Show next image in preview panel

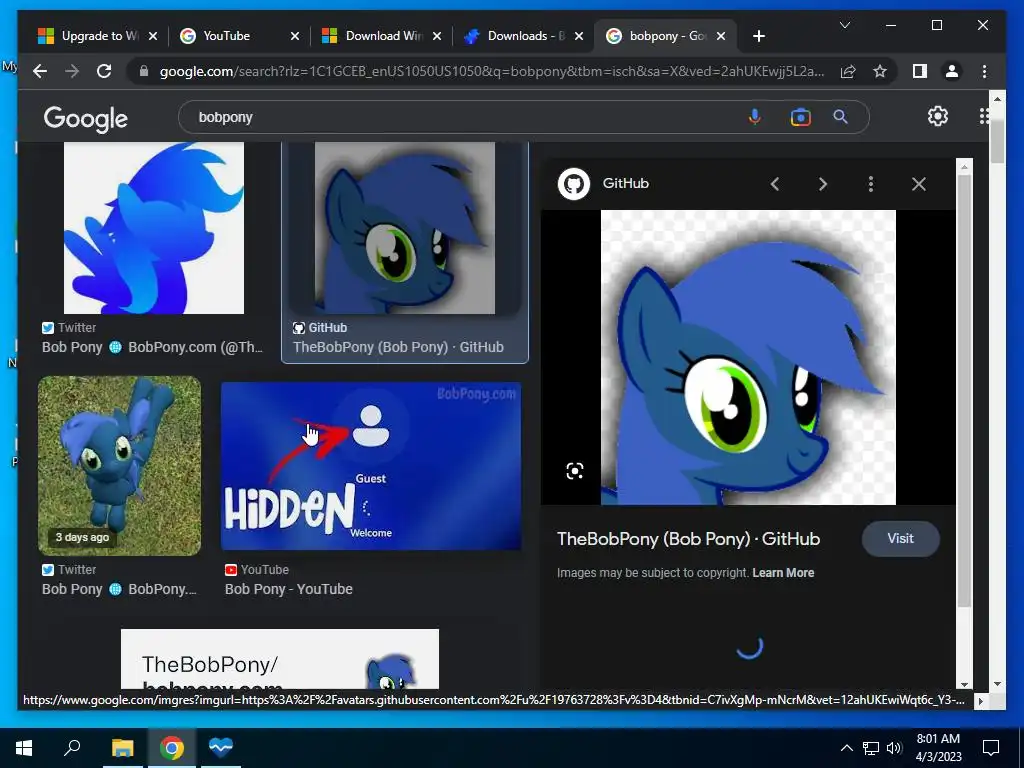(823, 184)
